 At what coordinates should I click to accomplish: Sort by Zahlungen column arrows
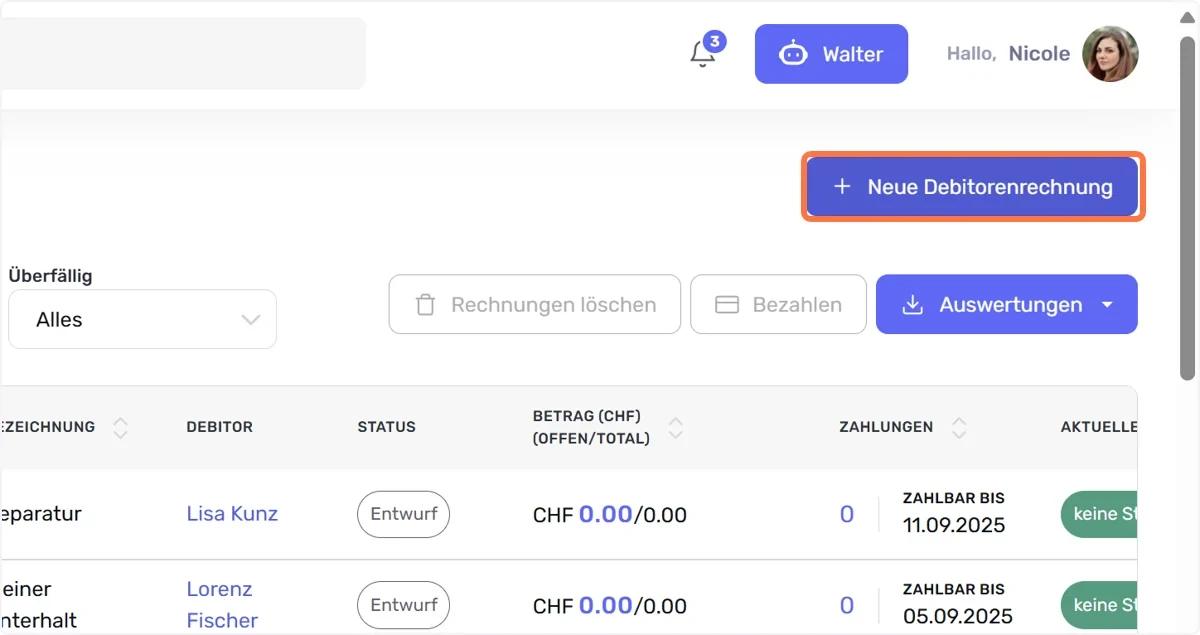pos(959,428)
